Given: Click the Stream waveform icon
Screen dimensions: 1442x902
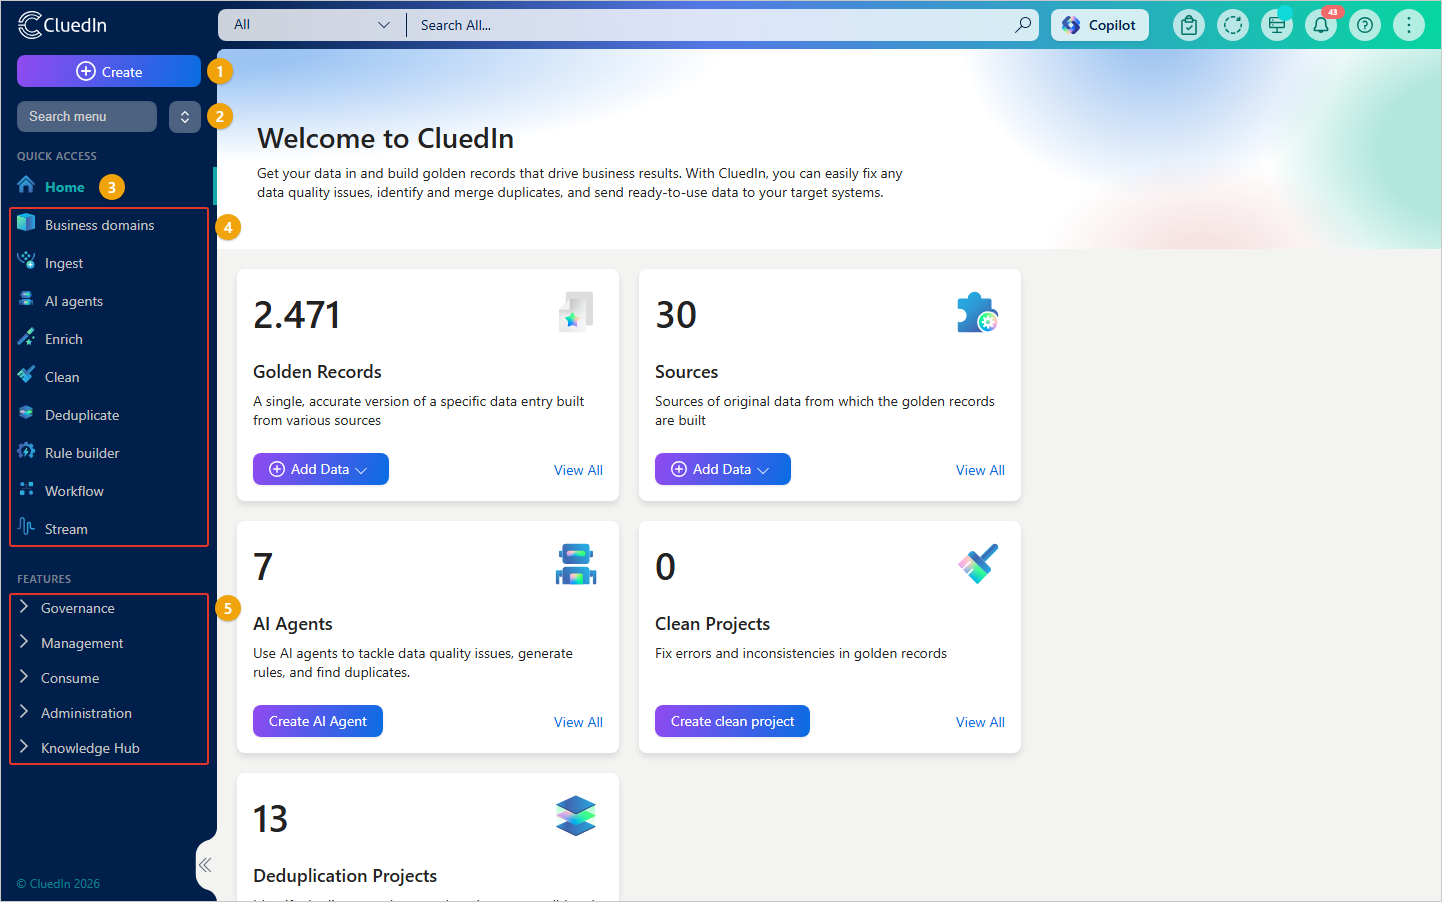Looking at the screenshot, I should [x=26, y=526].
